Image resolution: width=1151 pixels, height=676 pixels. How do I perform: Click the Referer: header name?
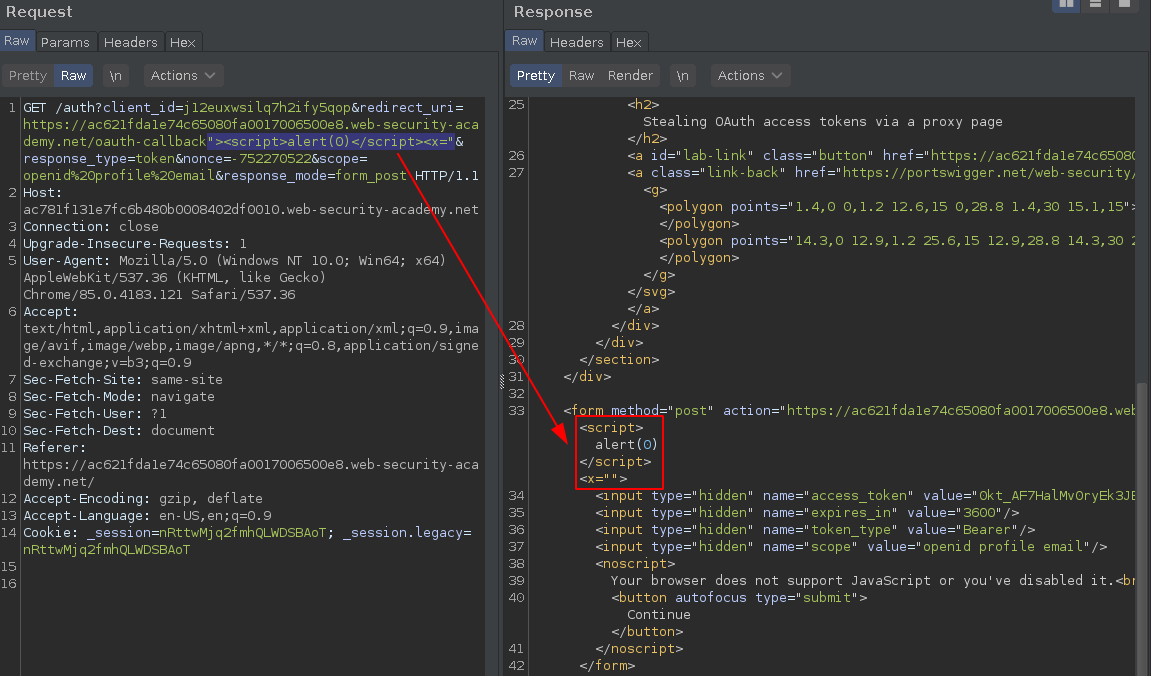click(54, 448)
